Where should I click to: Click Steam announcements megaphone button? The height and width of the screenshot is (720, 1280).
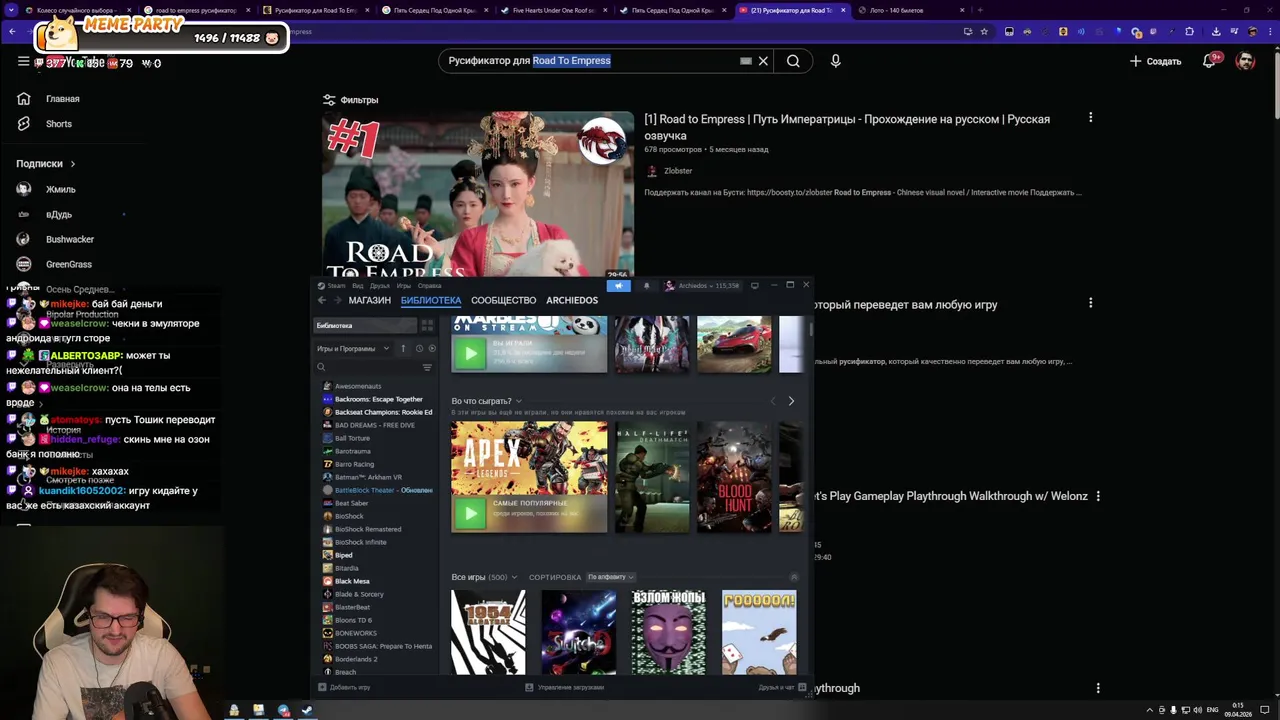tap(619, 286)
